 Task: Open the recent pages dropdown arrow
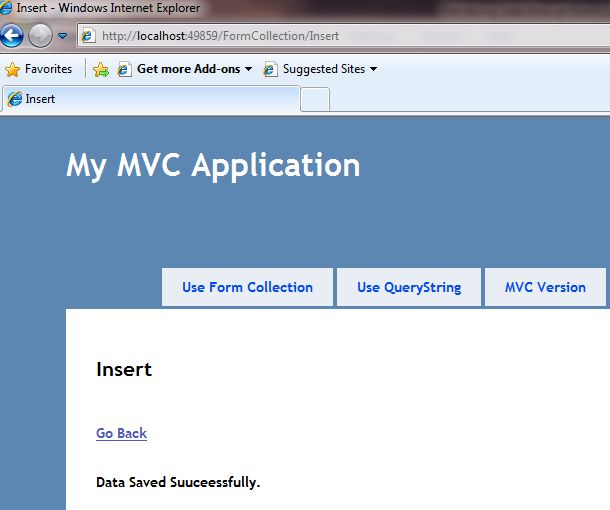coord(62,36)
